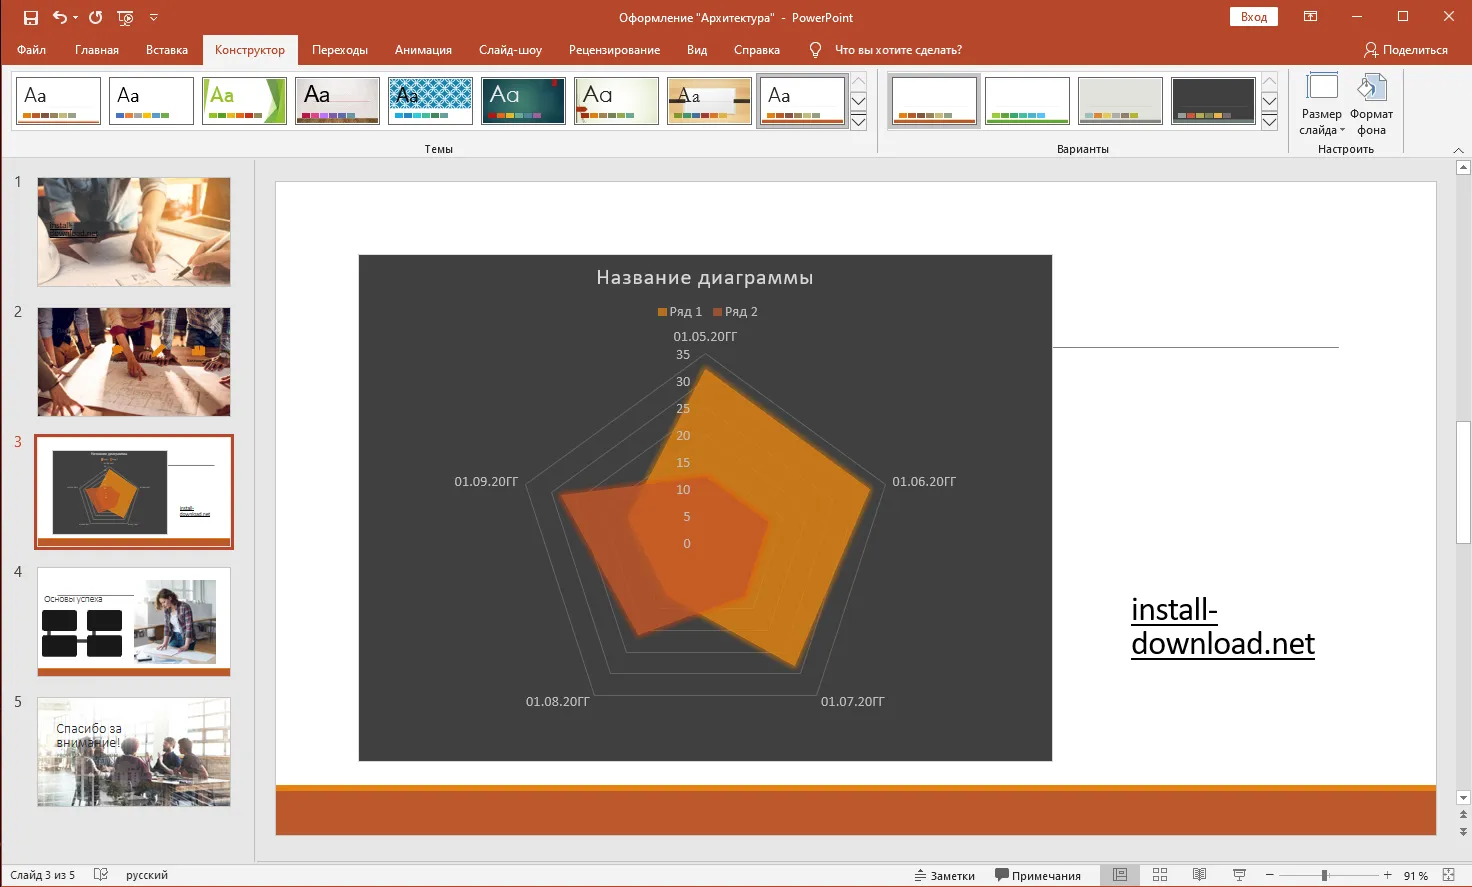Toggle the Примечания comments pane
The image size is (1472, 887).
[x=1037, y=875]
